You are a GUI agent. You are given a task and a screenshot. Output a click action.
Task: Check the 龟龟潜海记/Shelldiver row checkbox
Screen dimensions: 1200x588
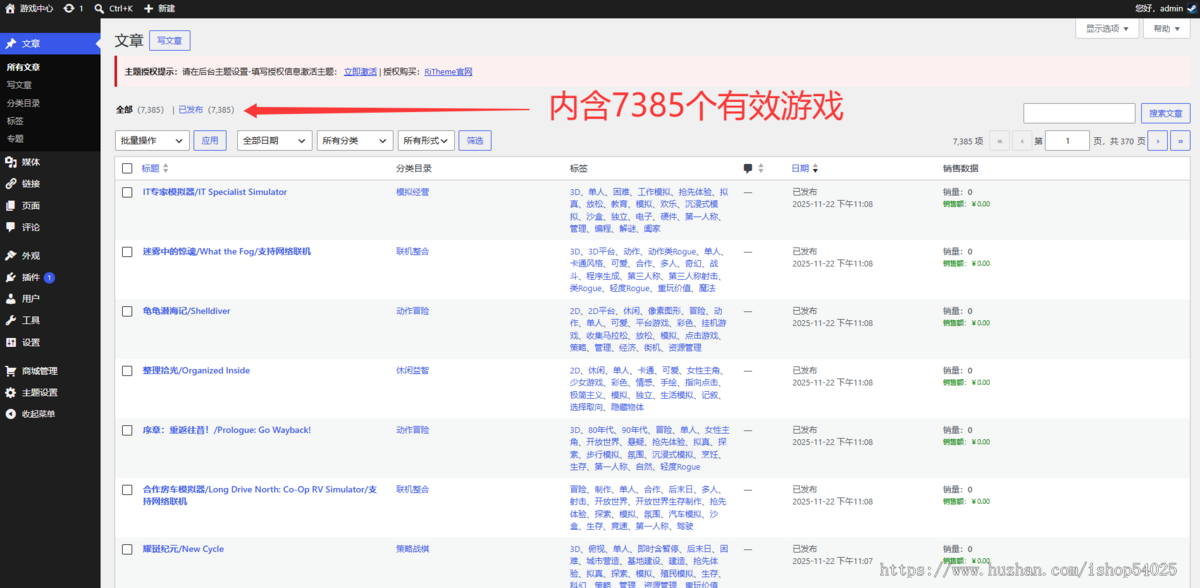click(127, 311)
